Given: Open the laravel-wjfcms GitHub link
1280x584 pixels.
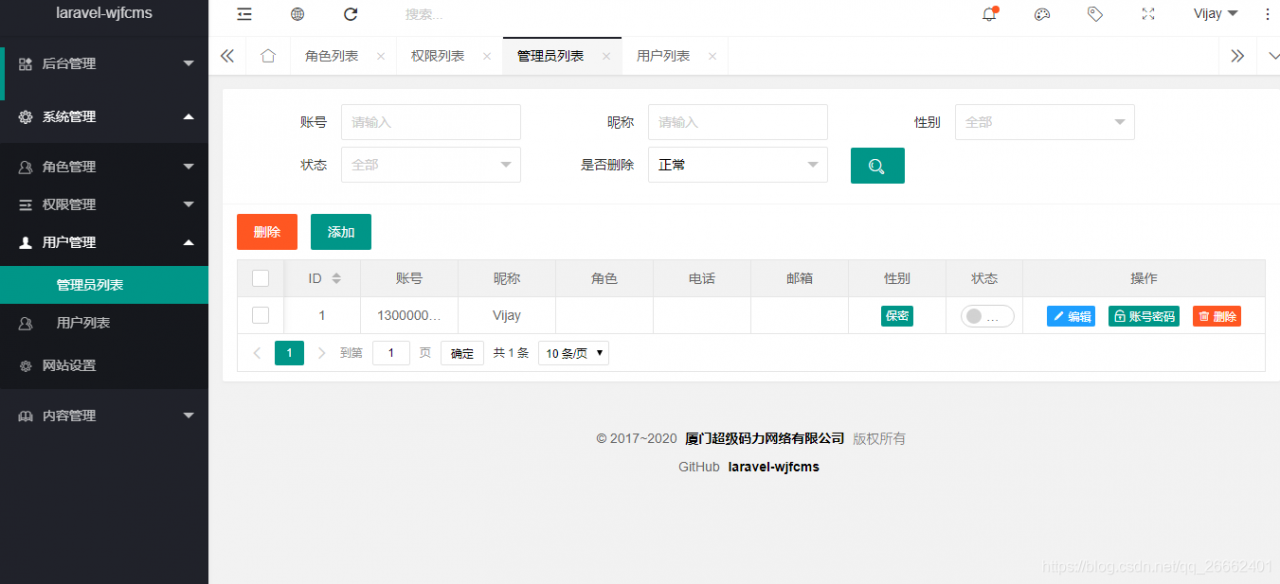Looking at the screenshot, I should (773, 466).
